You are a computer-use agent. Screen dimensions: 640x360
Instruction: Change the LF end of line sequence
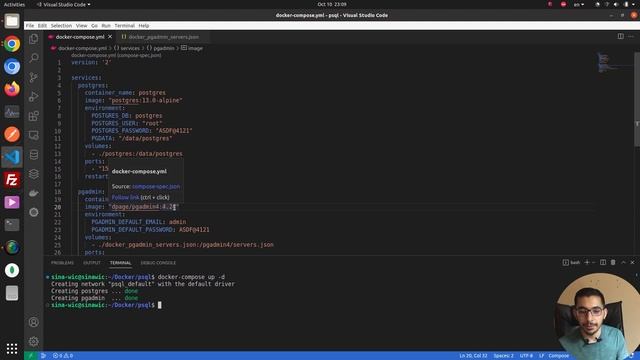coord(542,356)
